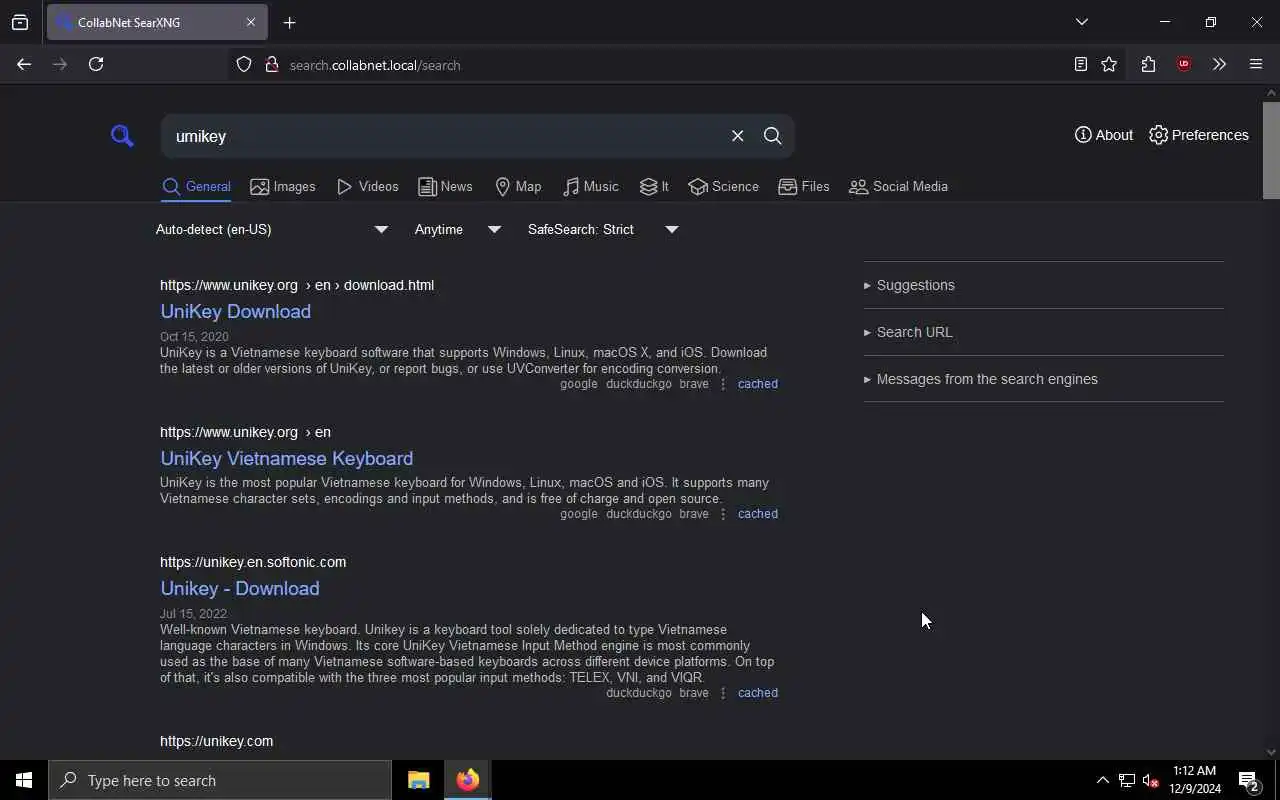1280x800 pixels.
Task: Open the notification center icon
Action: pos(1249,781)
